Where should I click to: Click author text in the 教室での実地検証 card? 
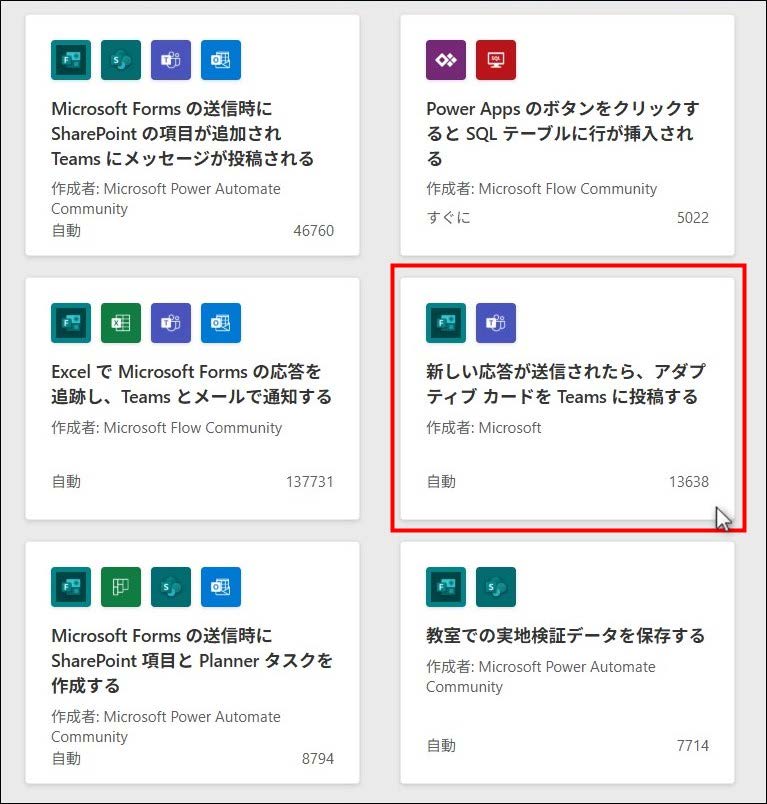click(x=541, y=677)
